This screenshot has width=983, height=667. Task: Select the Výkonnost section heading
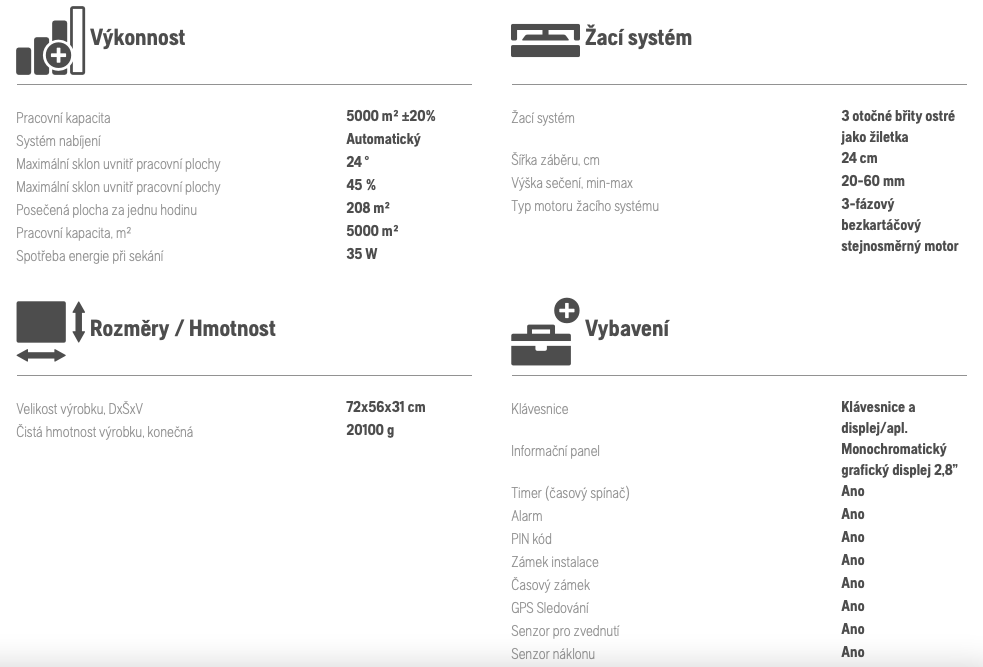[x=137, y=38]
